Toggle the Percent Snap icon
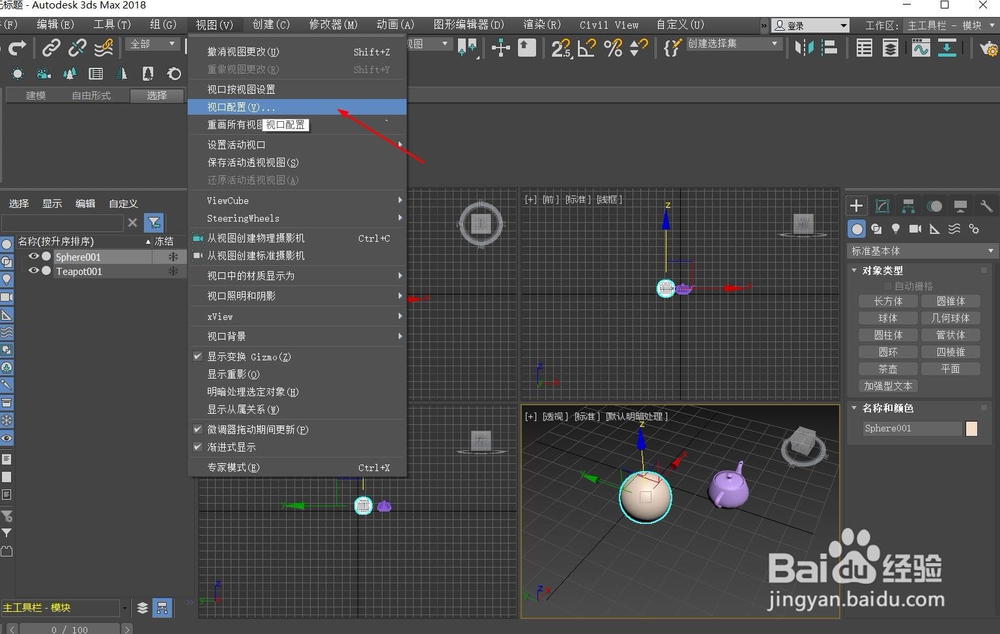Viewport: 1000px width, 634px height. point(613,48)
